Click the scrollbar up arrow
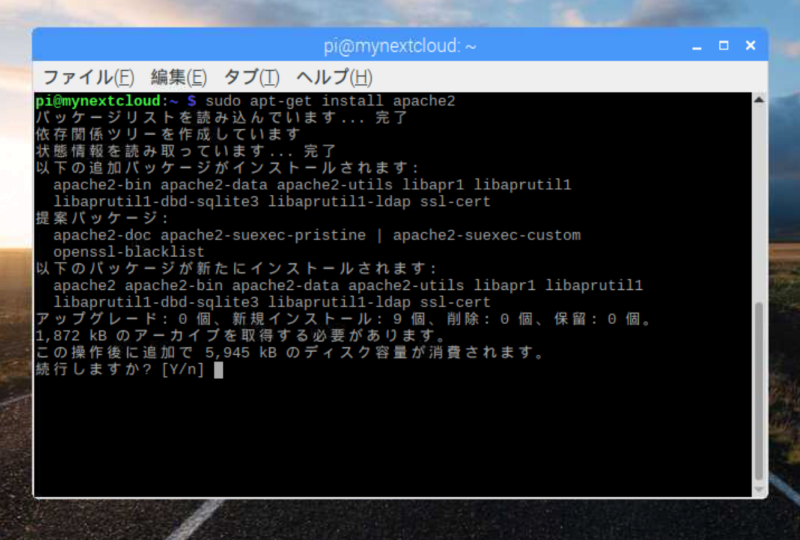 tap(759, 100)
